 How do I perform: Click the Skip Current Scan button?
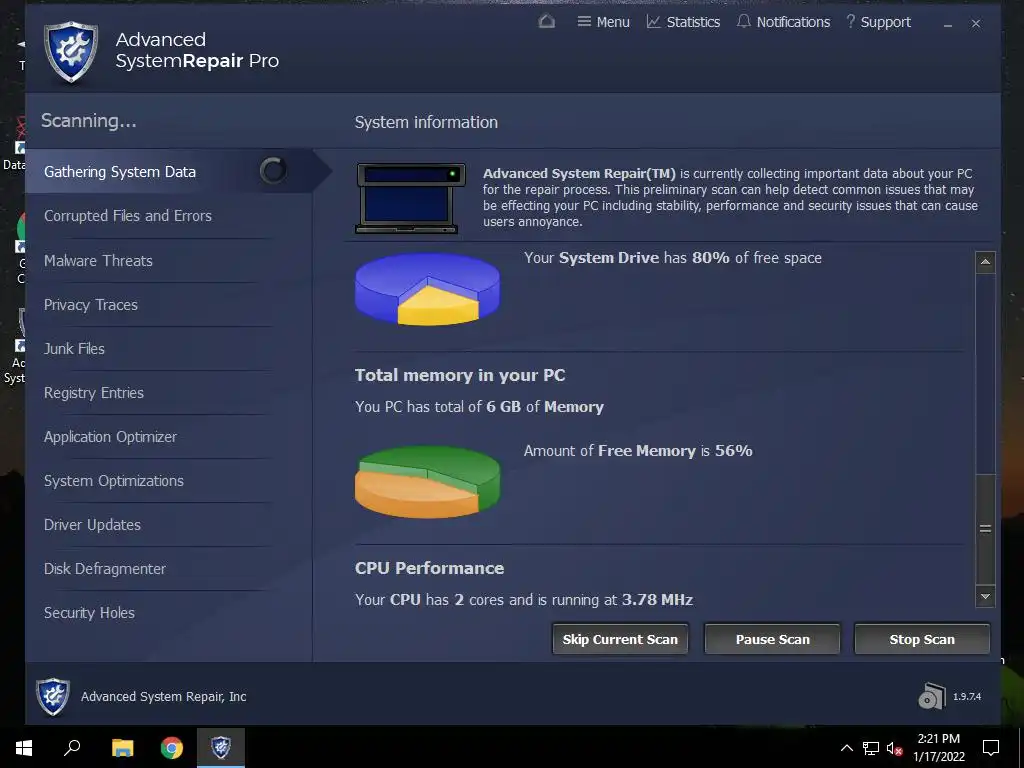pos(620,639)
